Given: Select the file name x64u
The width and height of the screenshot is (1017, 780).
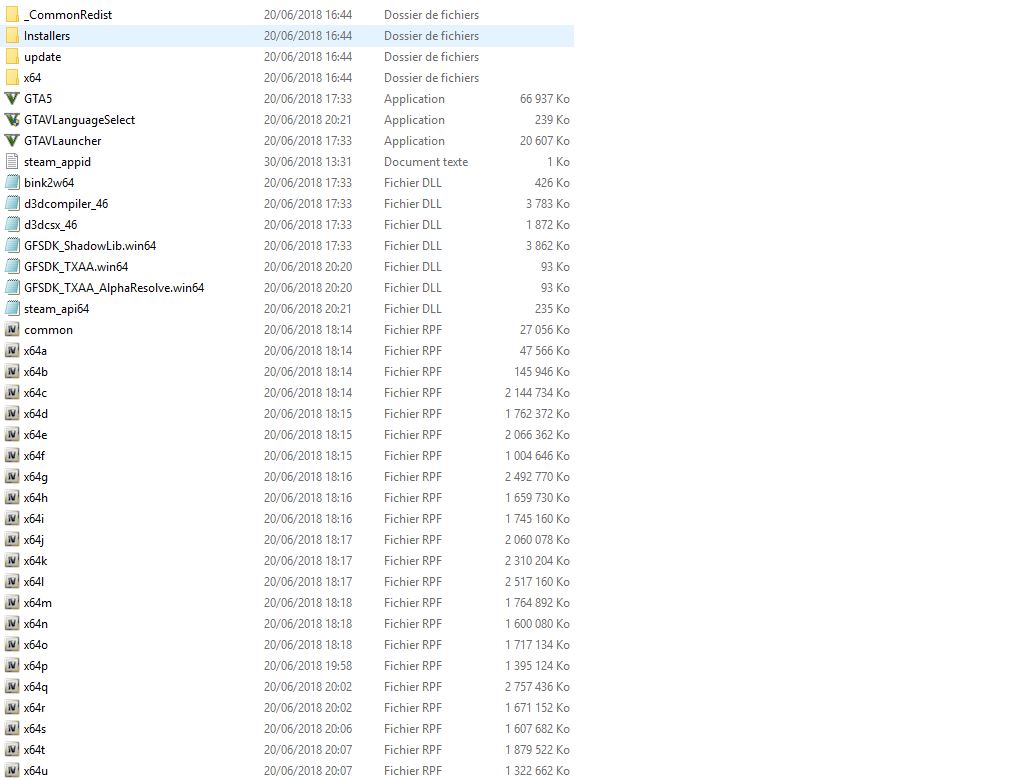Looking at the screenshot, I should [x=36, y=771].
